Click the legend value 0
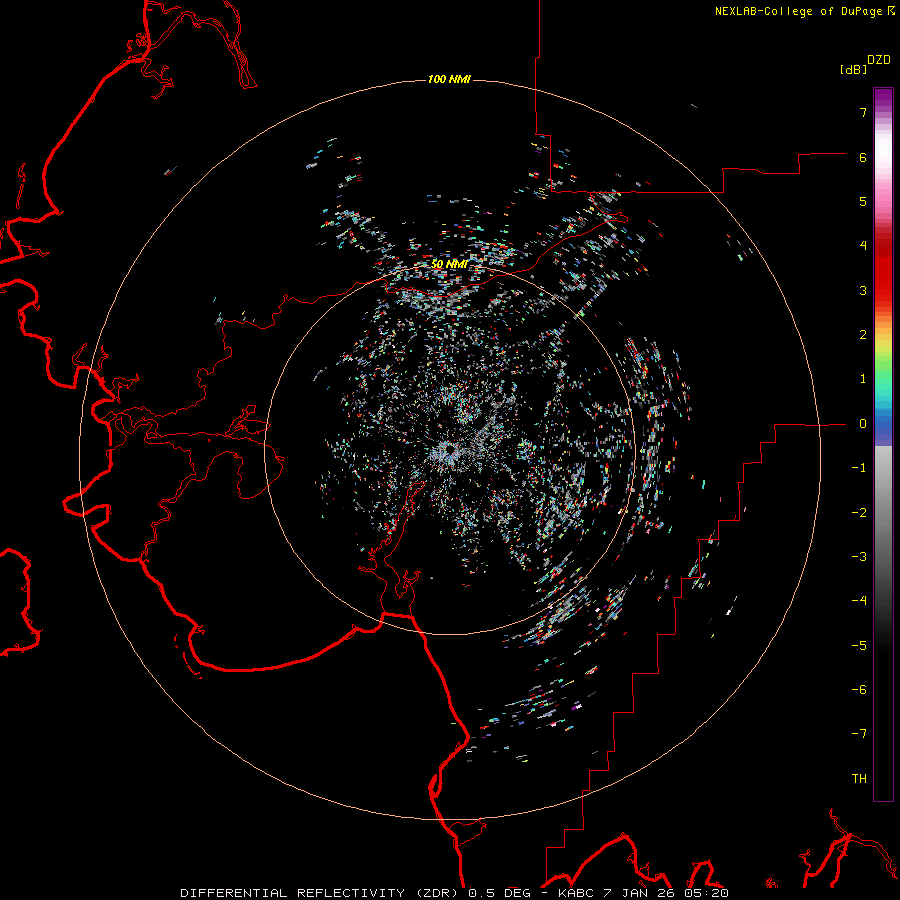This screenshot has height=900, width=900. tap(863, 424)
